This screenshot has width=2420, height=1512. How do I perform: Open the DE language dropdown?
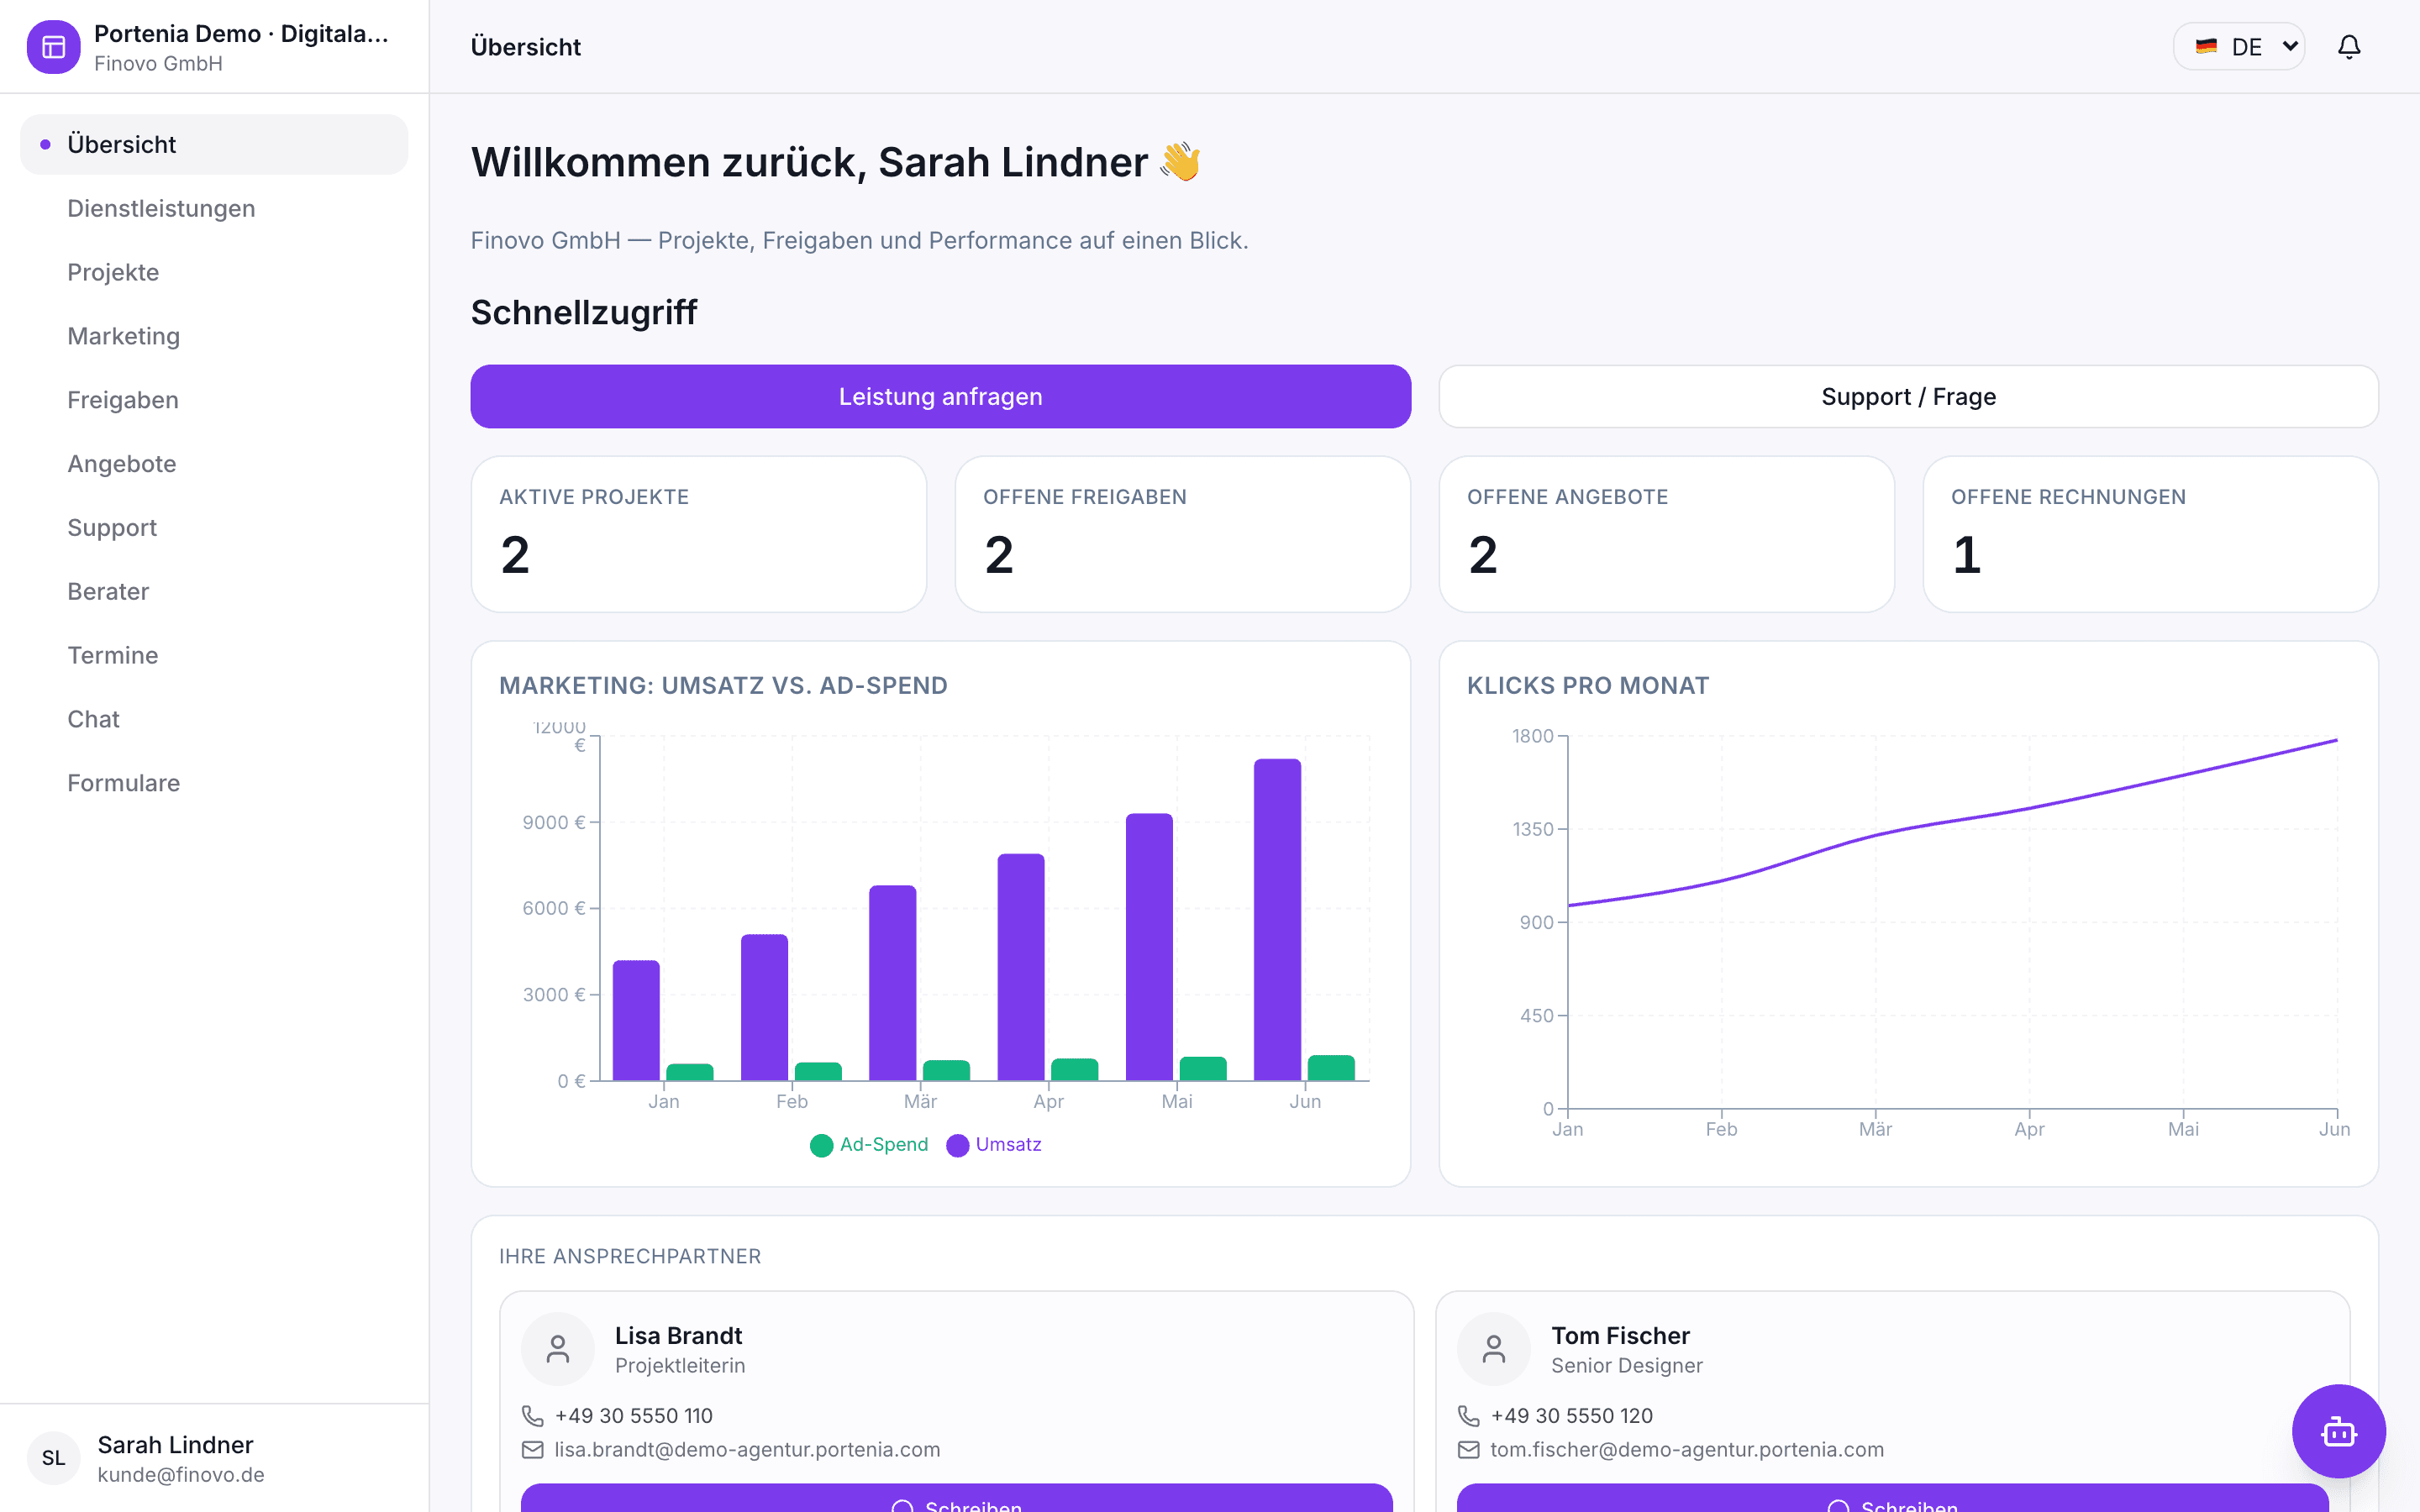[2239, 47]
